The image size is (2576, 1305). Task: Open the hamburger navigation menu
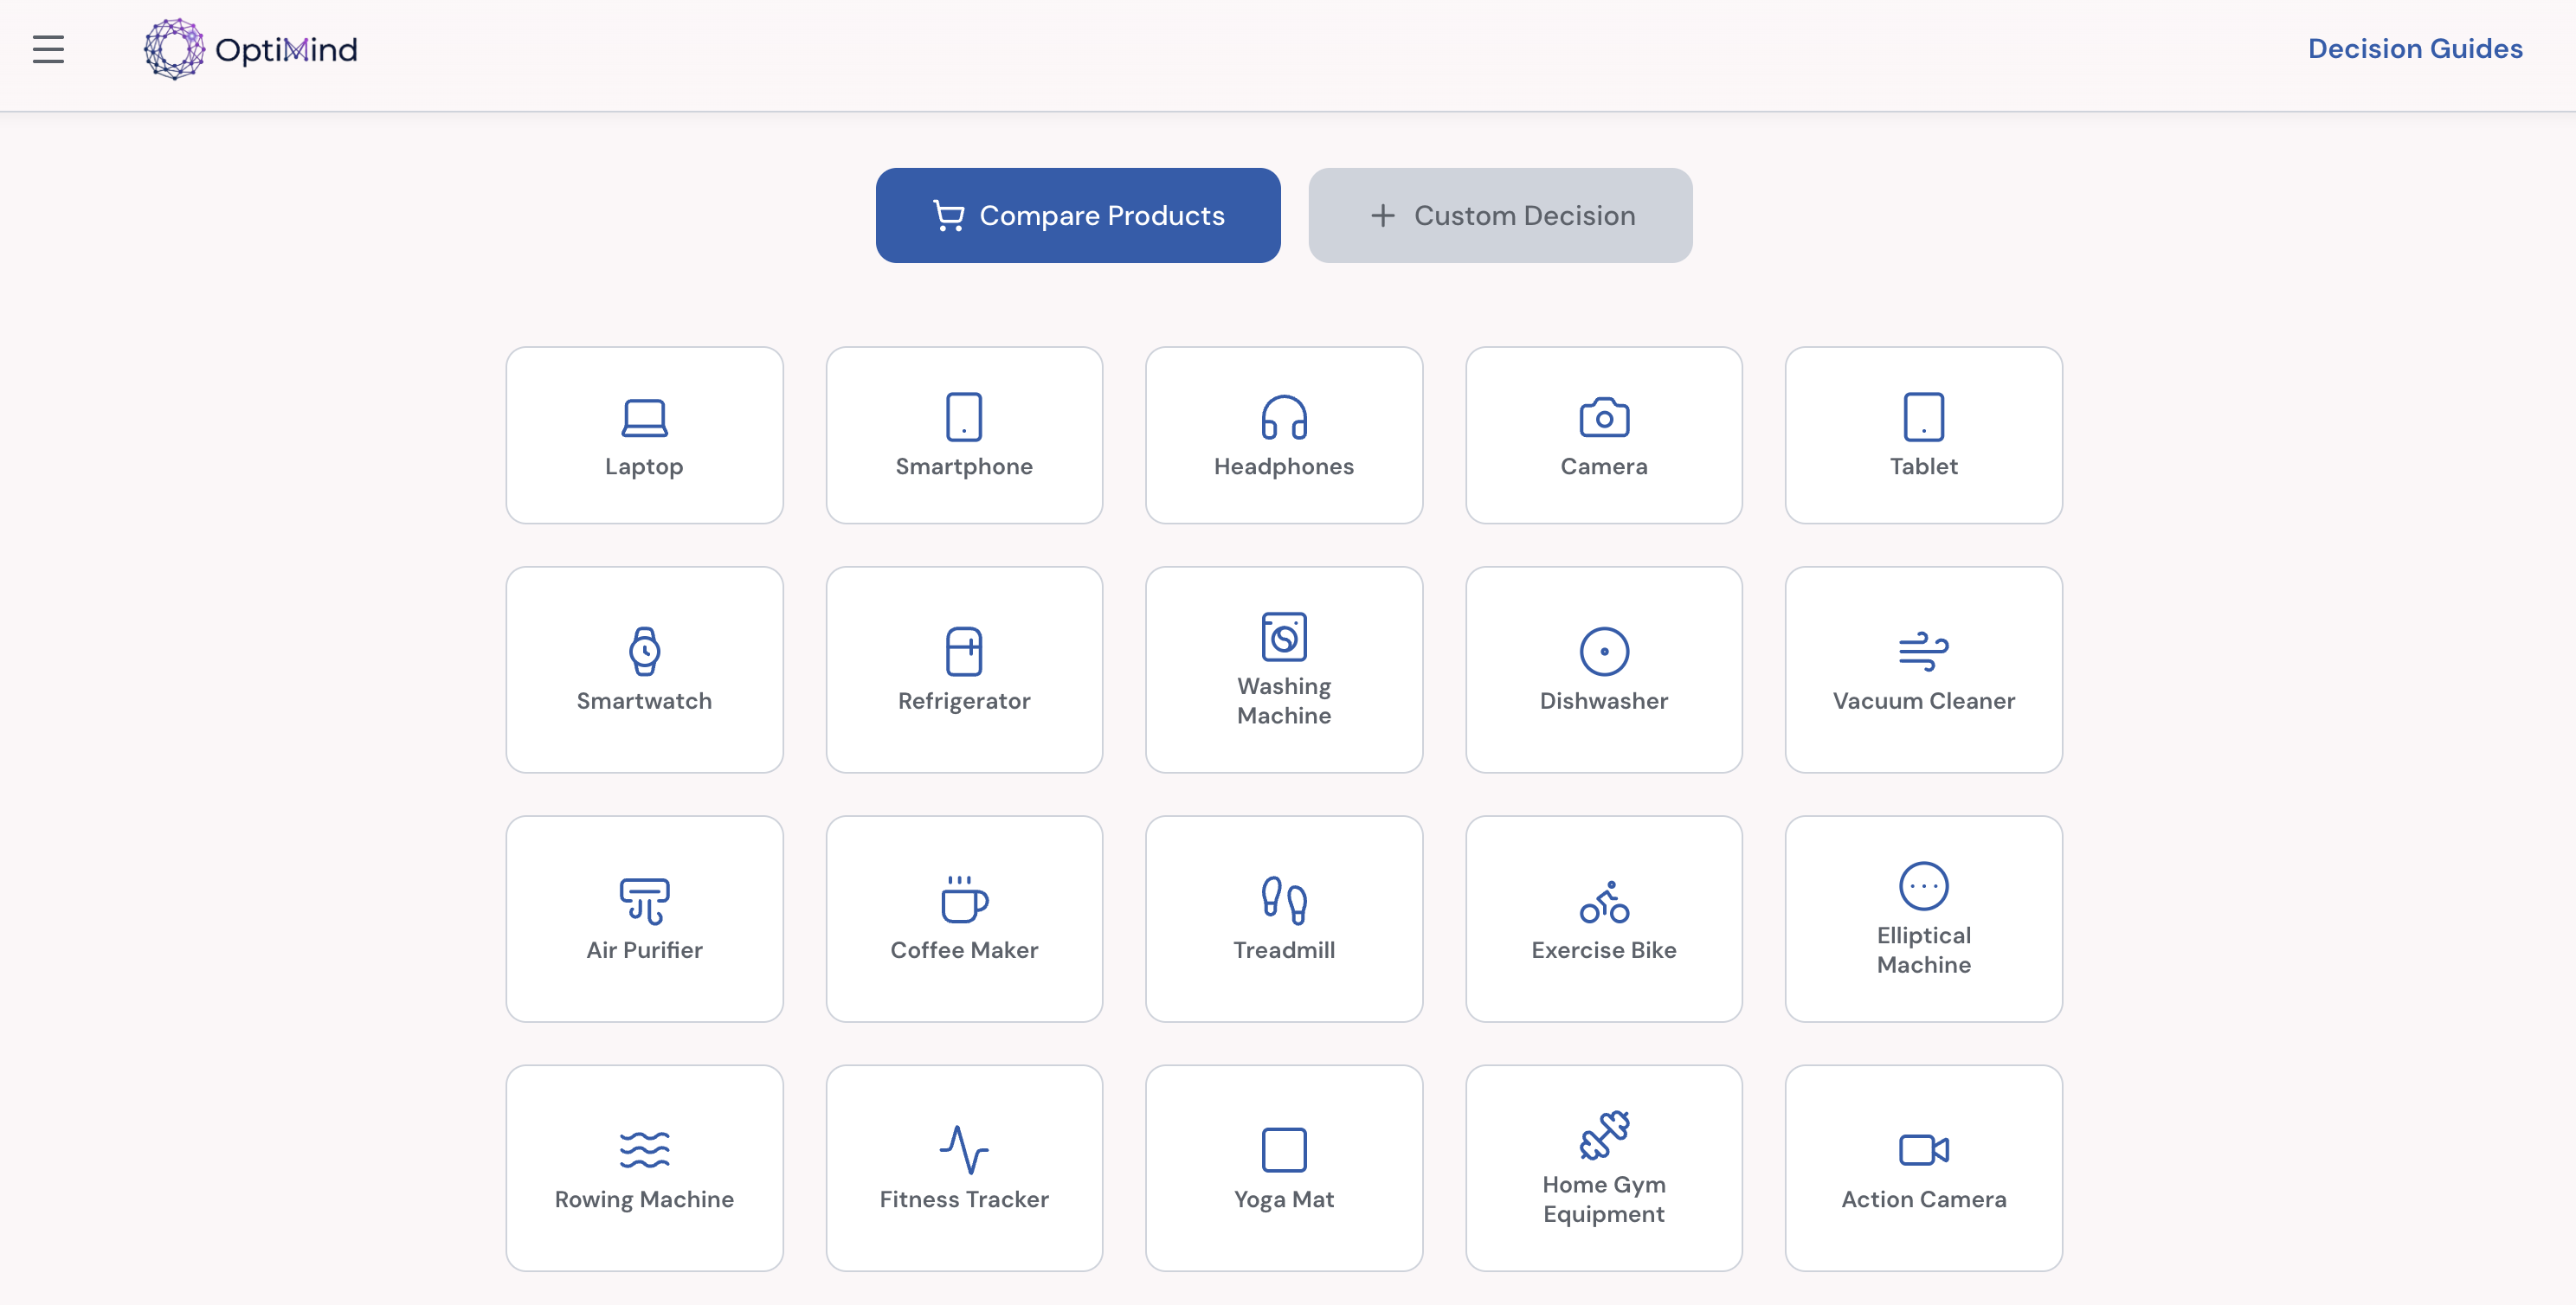pos(47,48)
